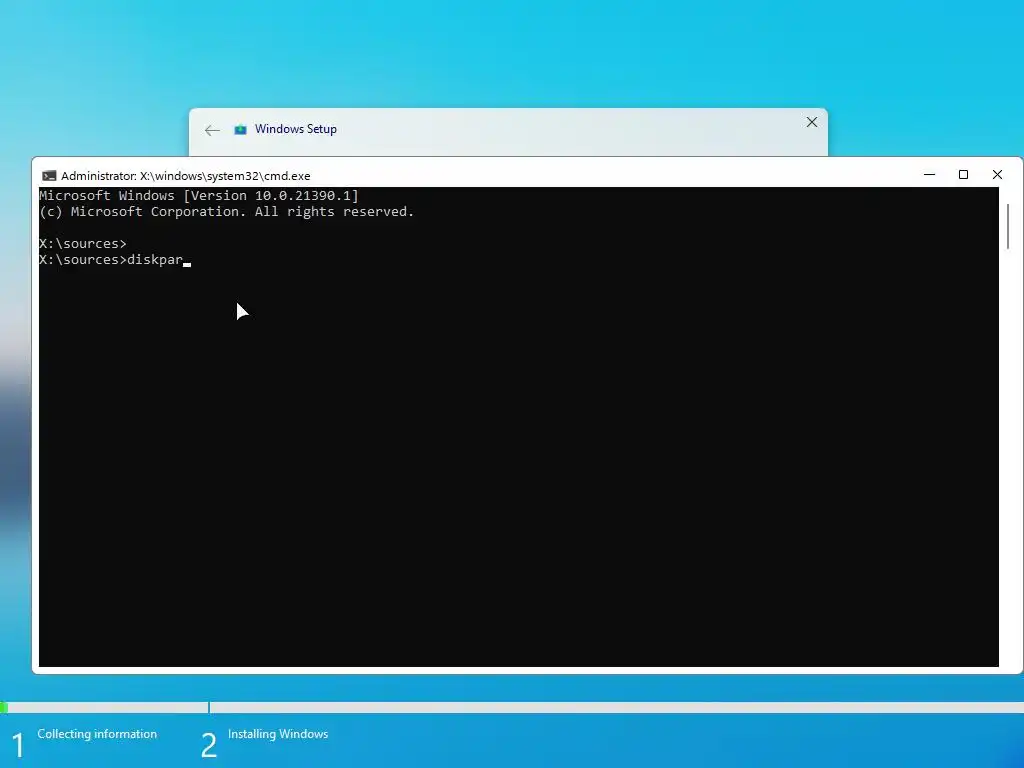1024x768 pixels.
Task: Click the 'Collecting information' step label
Action: 97,734
